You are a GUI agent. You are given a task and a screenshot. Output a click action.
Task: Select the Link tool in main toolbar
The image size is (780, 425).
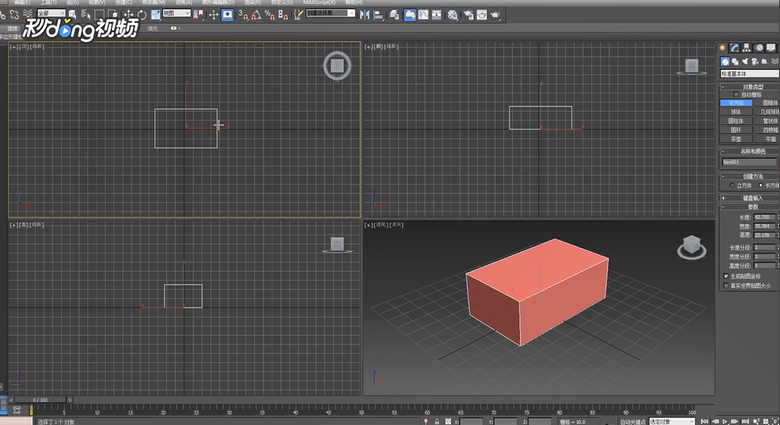2,15
